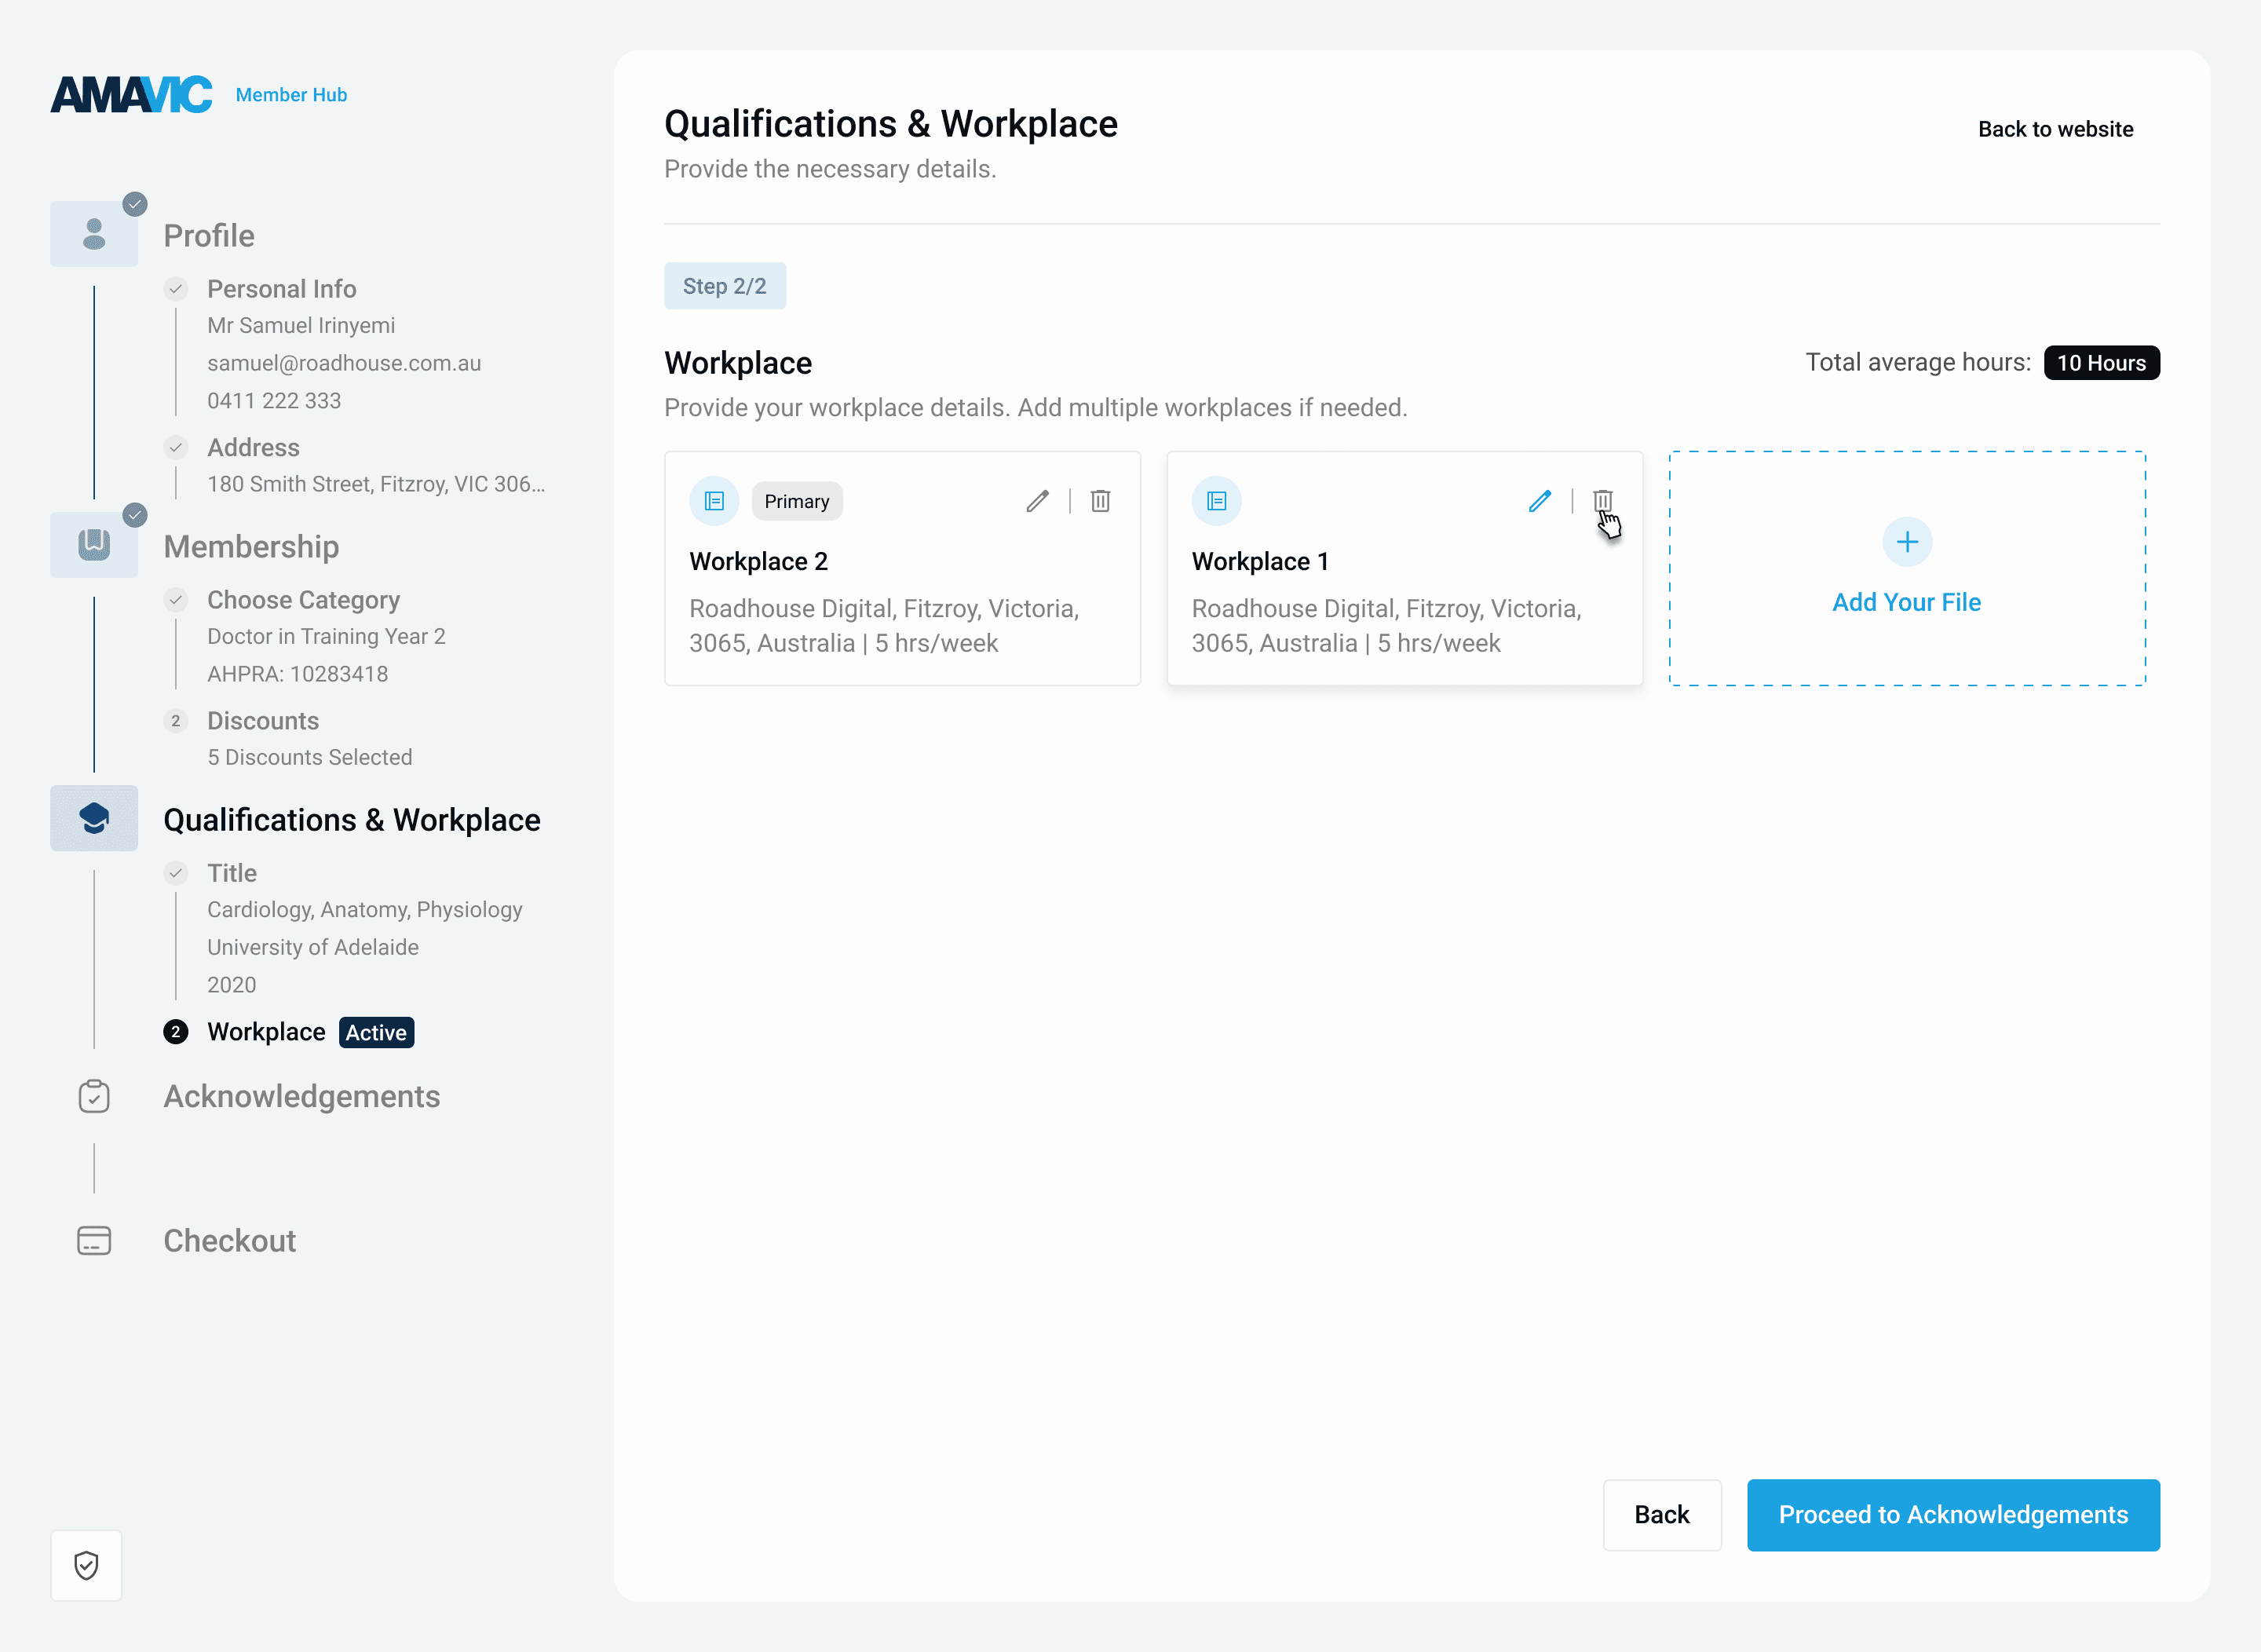Viewport: 2261px width, 1652px height.
Task: Click the Checkout card icon
Action: pyautogui.click(x=94, y=1241)
